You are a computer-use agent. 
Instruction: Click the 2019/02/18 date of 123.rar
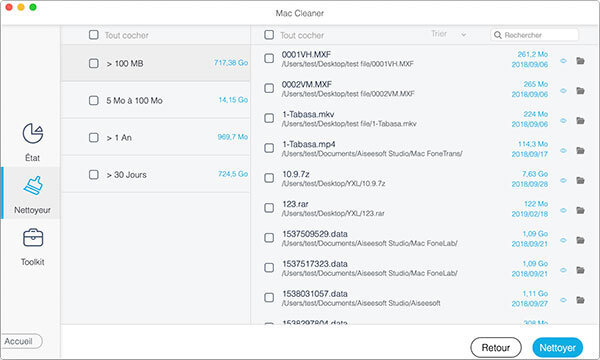530,214
